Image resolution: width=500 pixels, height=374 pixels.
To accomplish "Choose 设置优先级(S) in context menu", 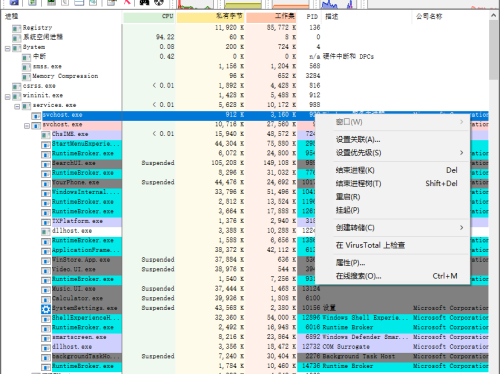I will [x=392, y=153].
